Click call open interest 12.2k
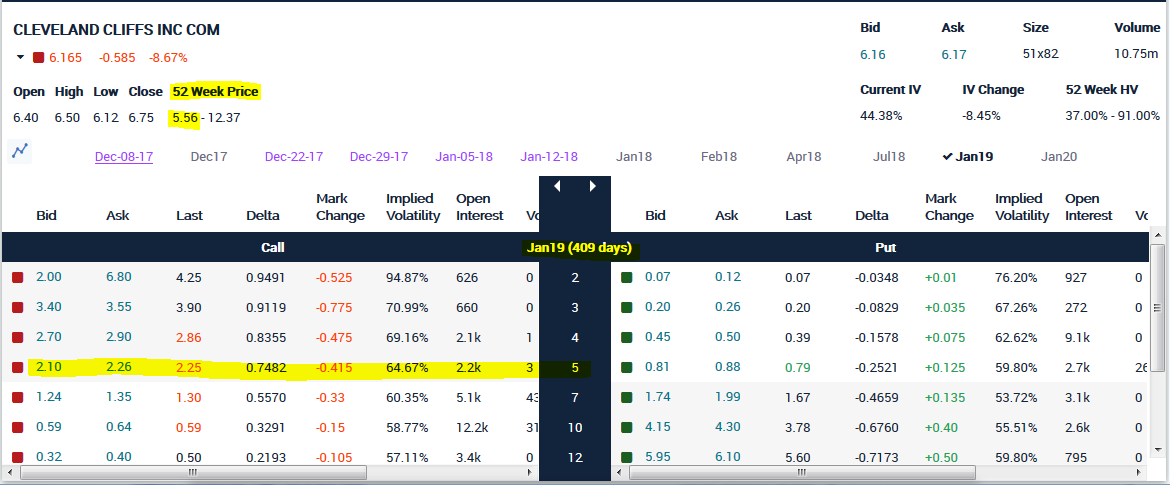The image size is (1170, 485). [472, 427]
